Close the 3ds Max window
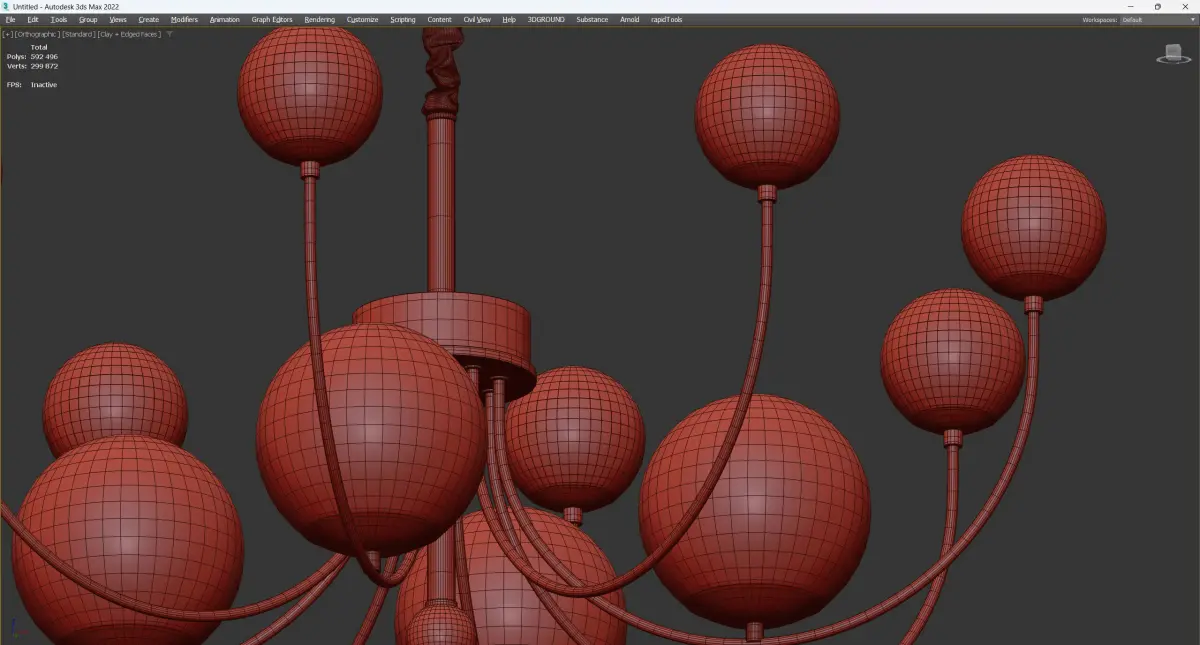Image resolution: width=1200 pixels, height=645 pixels. pyautogui.click(x=1186, y=6)
